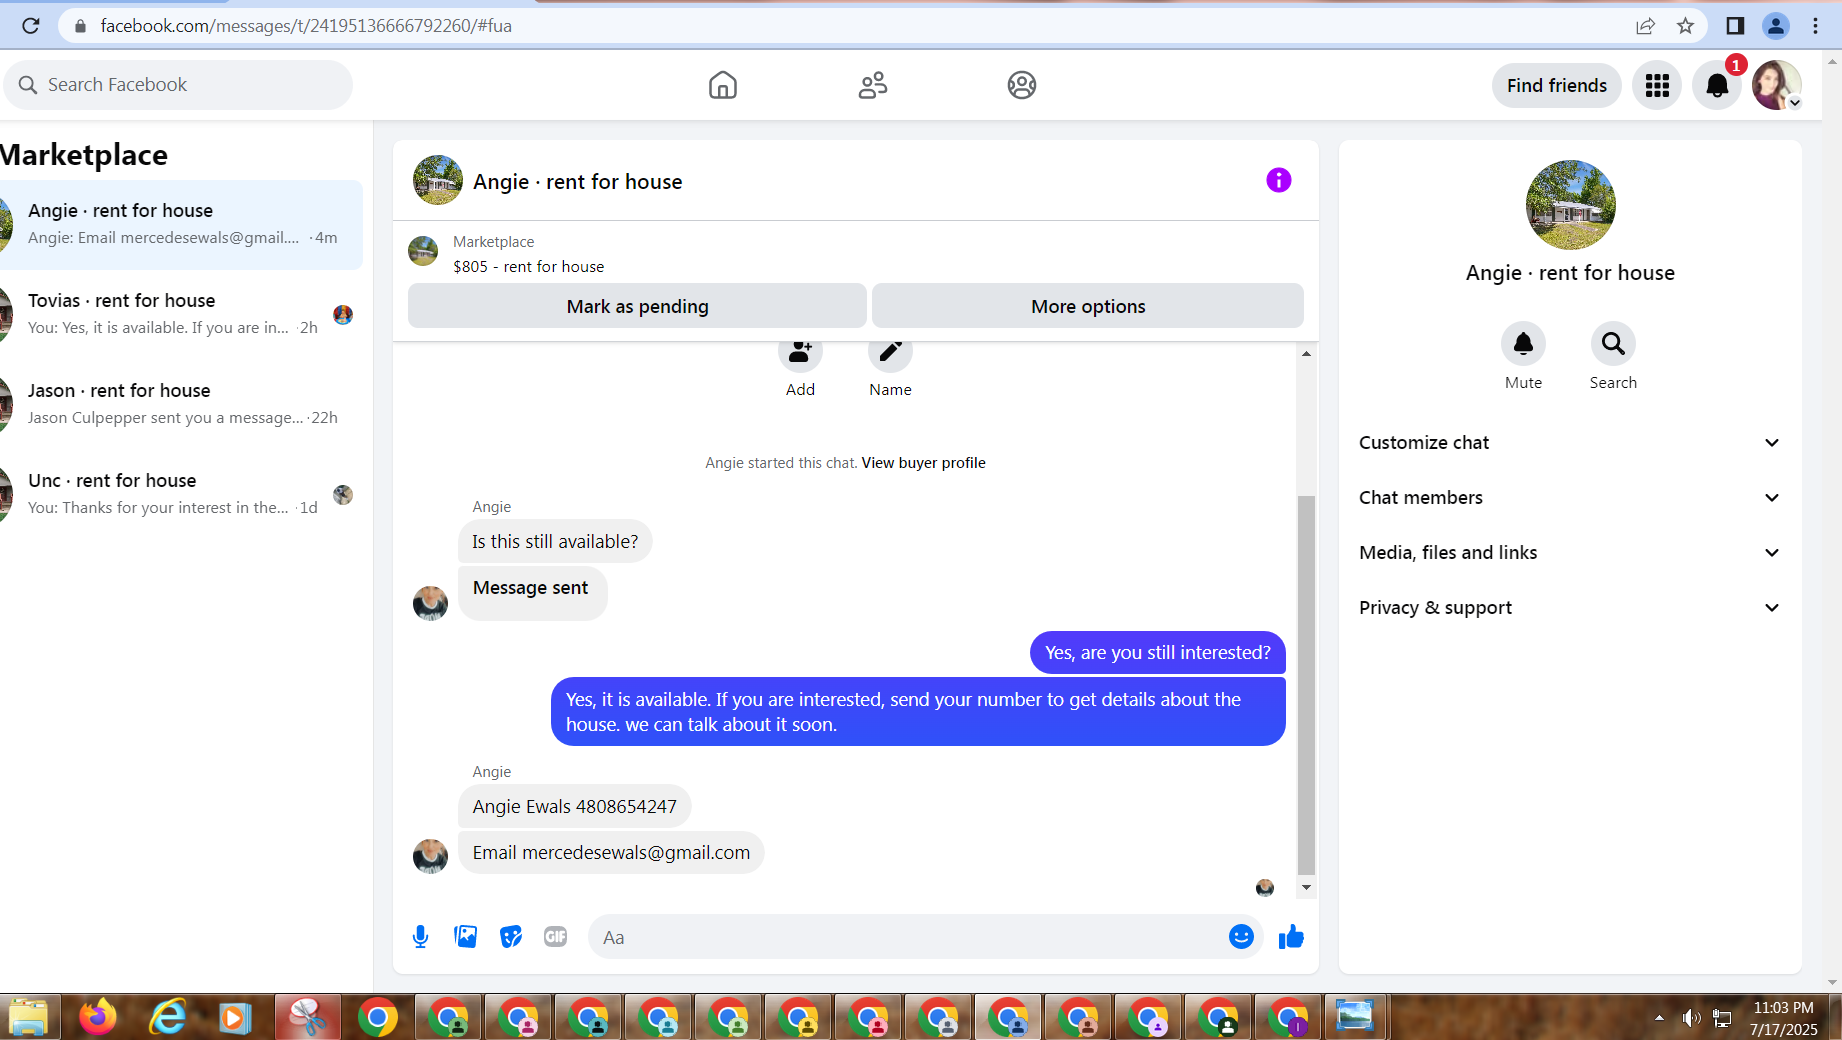Screen dimensions: 1842x1040
Task: Open Firefox from the taskbar
Action: [98, 1018]
